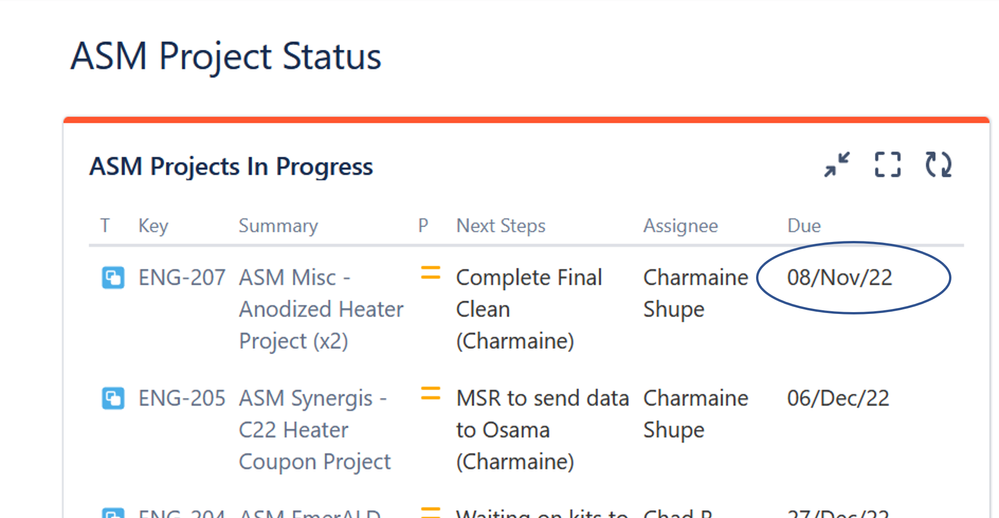Open issue key ENG-207

pyautogui.click(x=182, y=278)
